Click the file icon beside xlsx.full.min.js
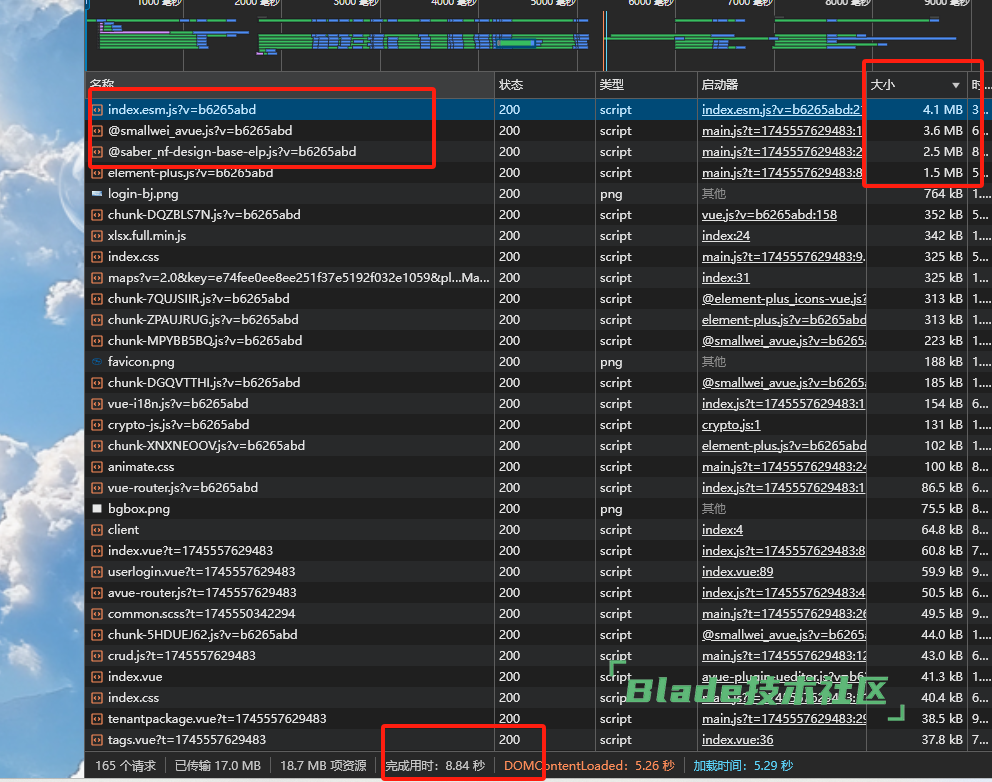 pyautogui.click(x=97, y=236)
